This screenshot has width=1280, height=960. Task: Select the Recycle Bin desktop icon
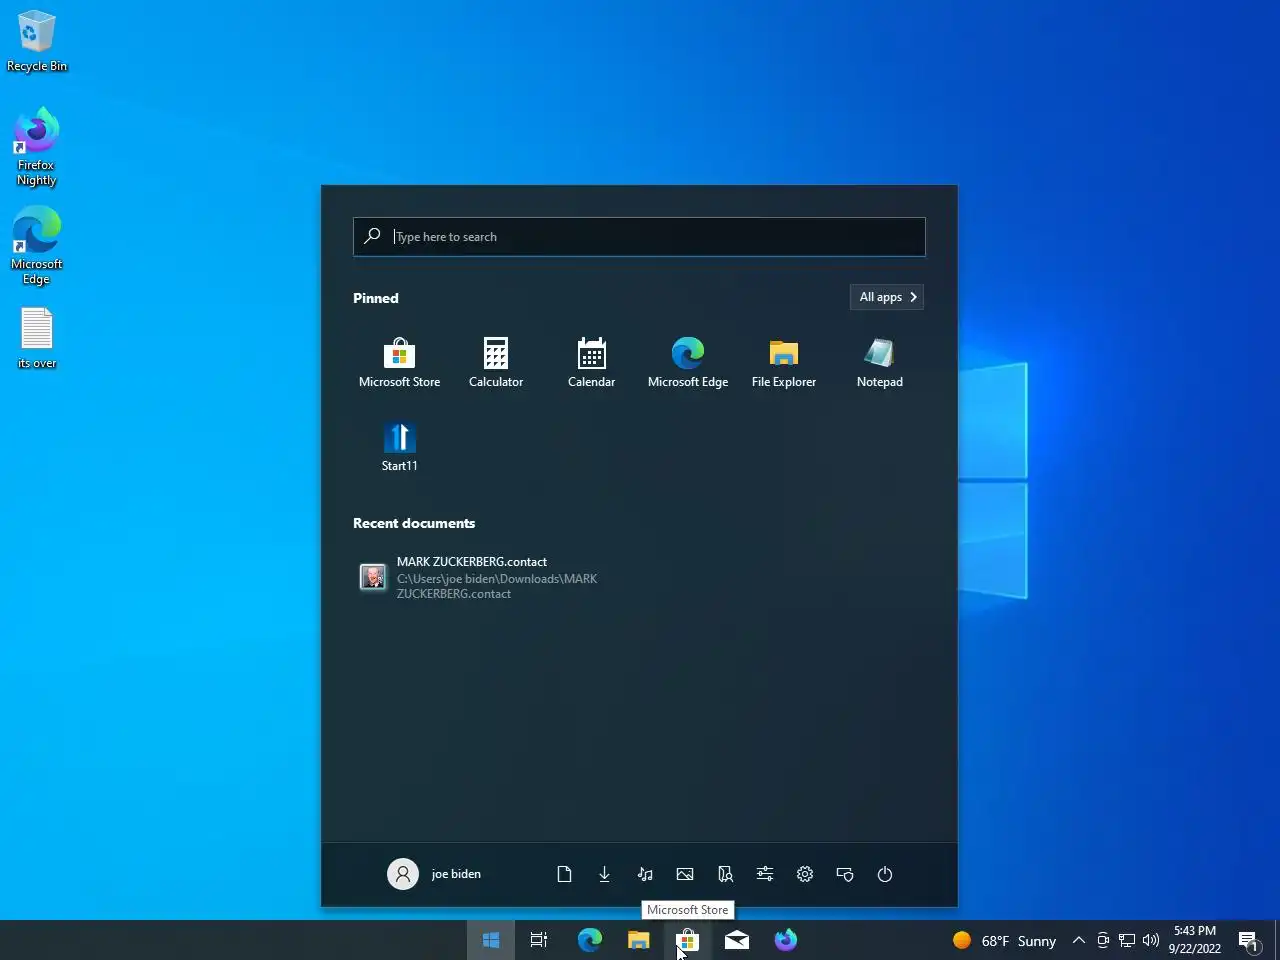(37, 42)
